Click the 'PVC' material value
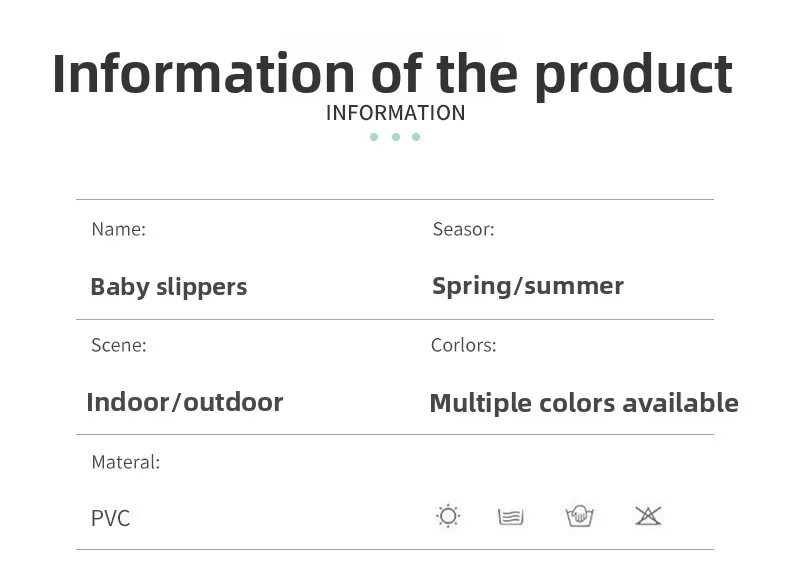 pyautogui.click(x=110, y=518)
